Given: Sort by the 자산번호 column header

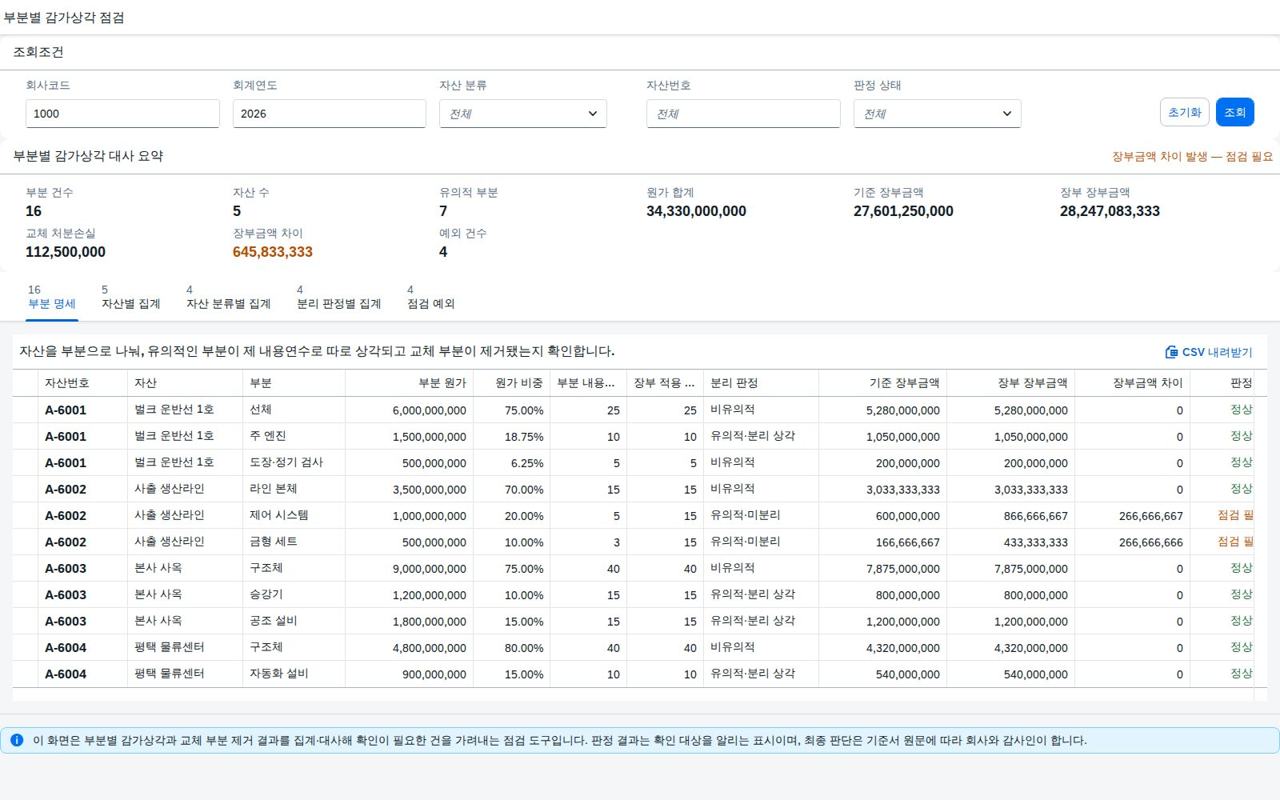Looking at the screenshot, I should click(x=83, y=383).
